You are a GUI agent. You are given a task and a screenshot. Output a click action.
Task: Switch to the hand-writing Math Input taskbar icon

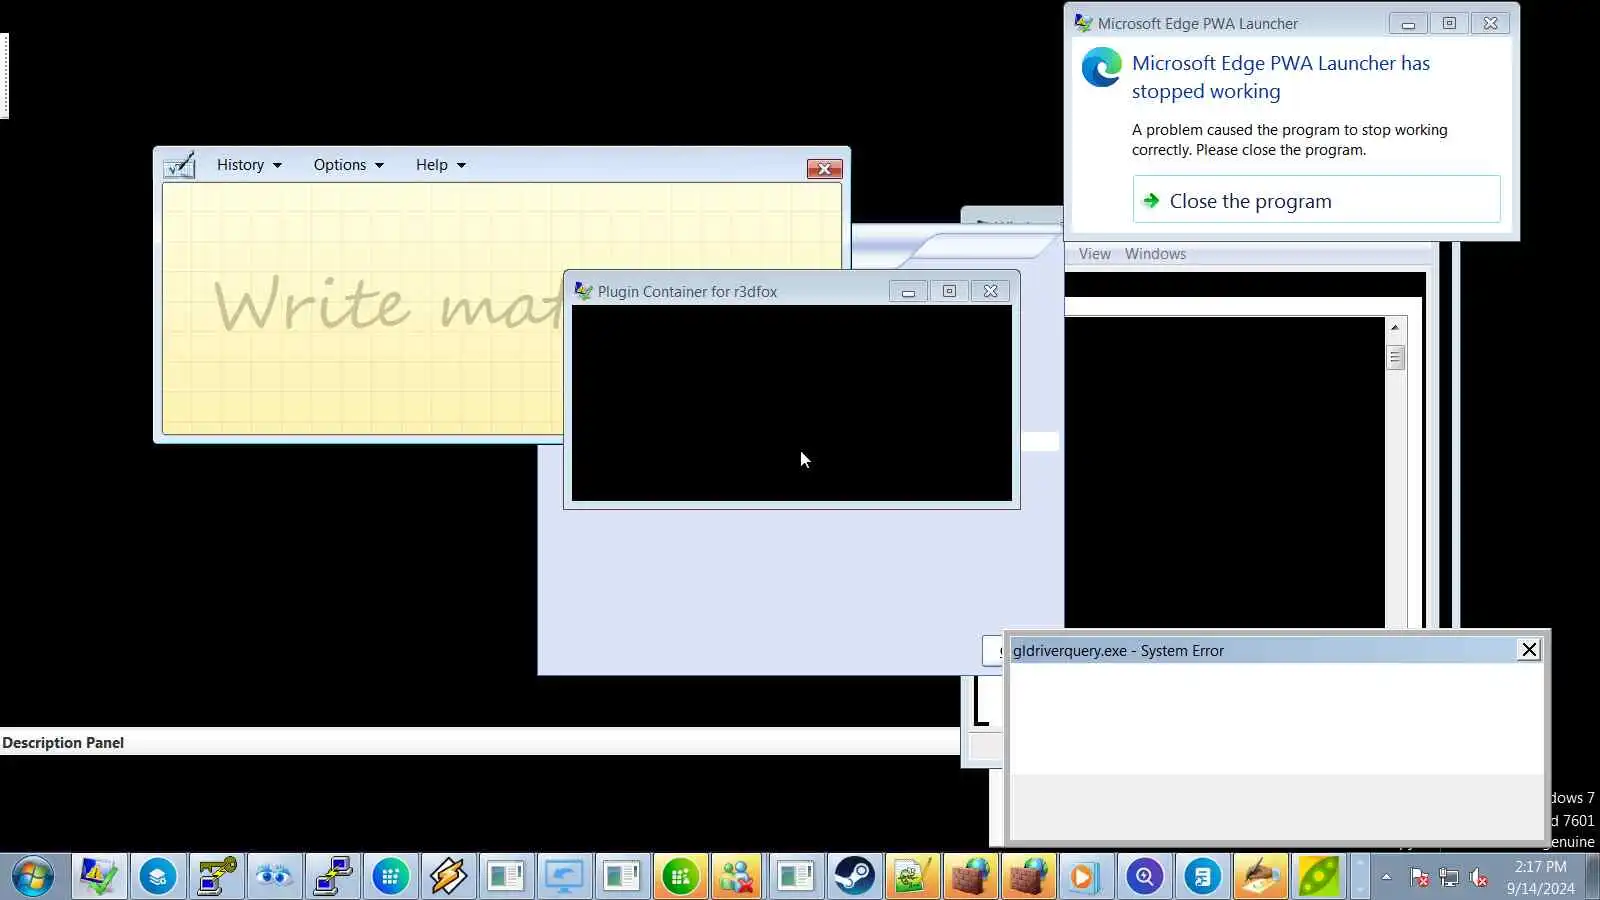click(1260, 877)
